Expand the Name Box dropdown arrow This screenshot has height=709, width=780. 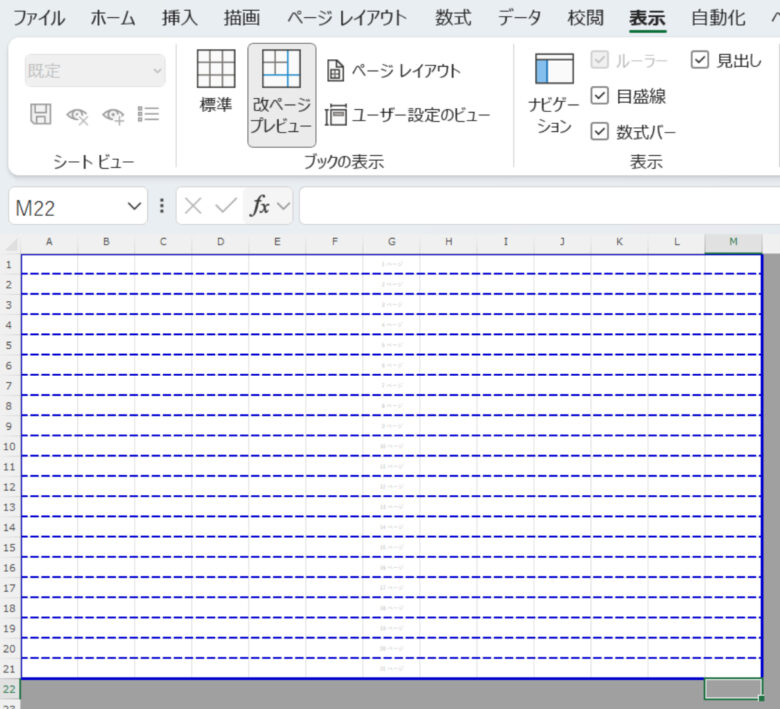click(x=134, y=205)
